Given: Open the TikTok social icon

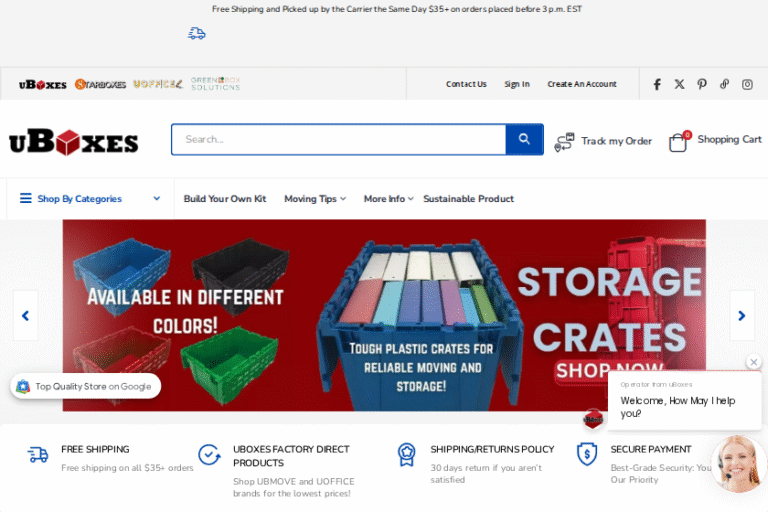Looking at the screenshot, I should (x=724, y=84).
